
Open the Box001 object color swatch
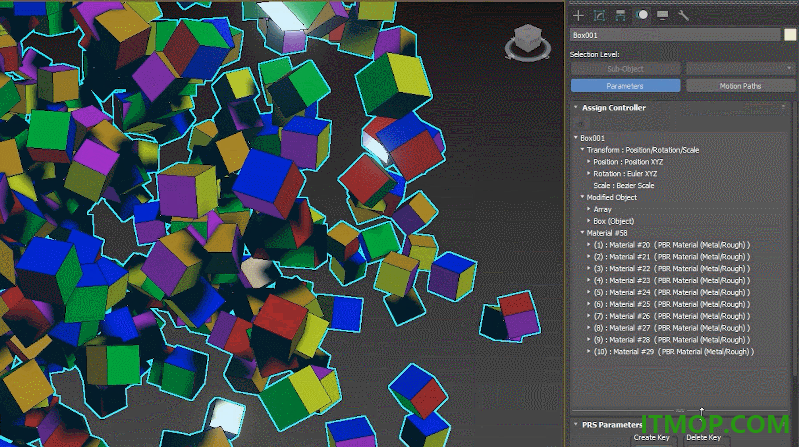pos(790,35)
